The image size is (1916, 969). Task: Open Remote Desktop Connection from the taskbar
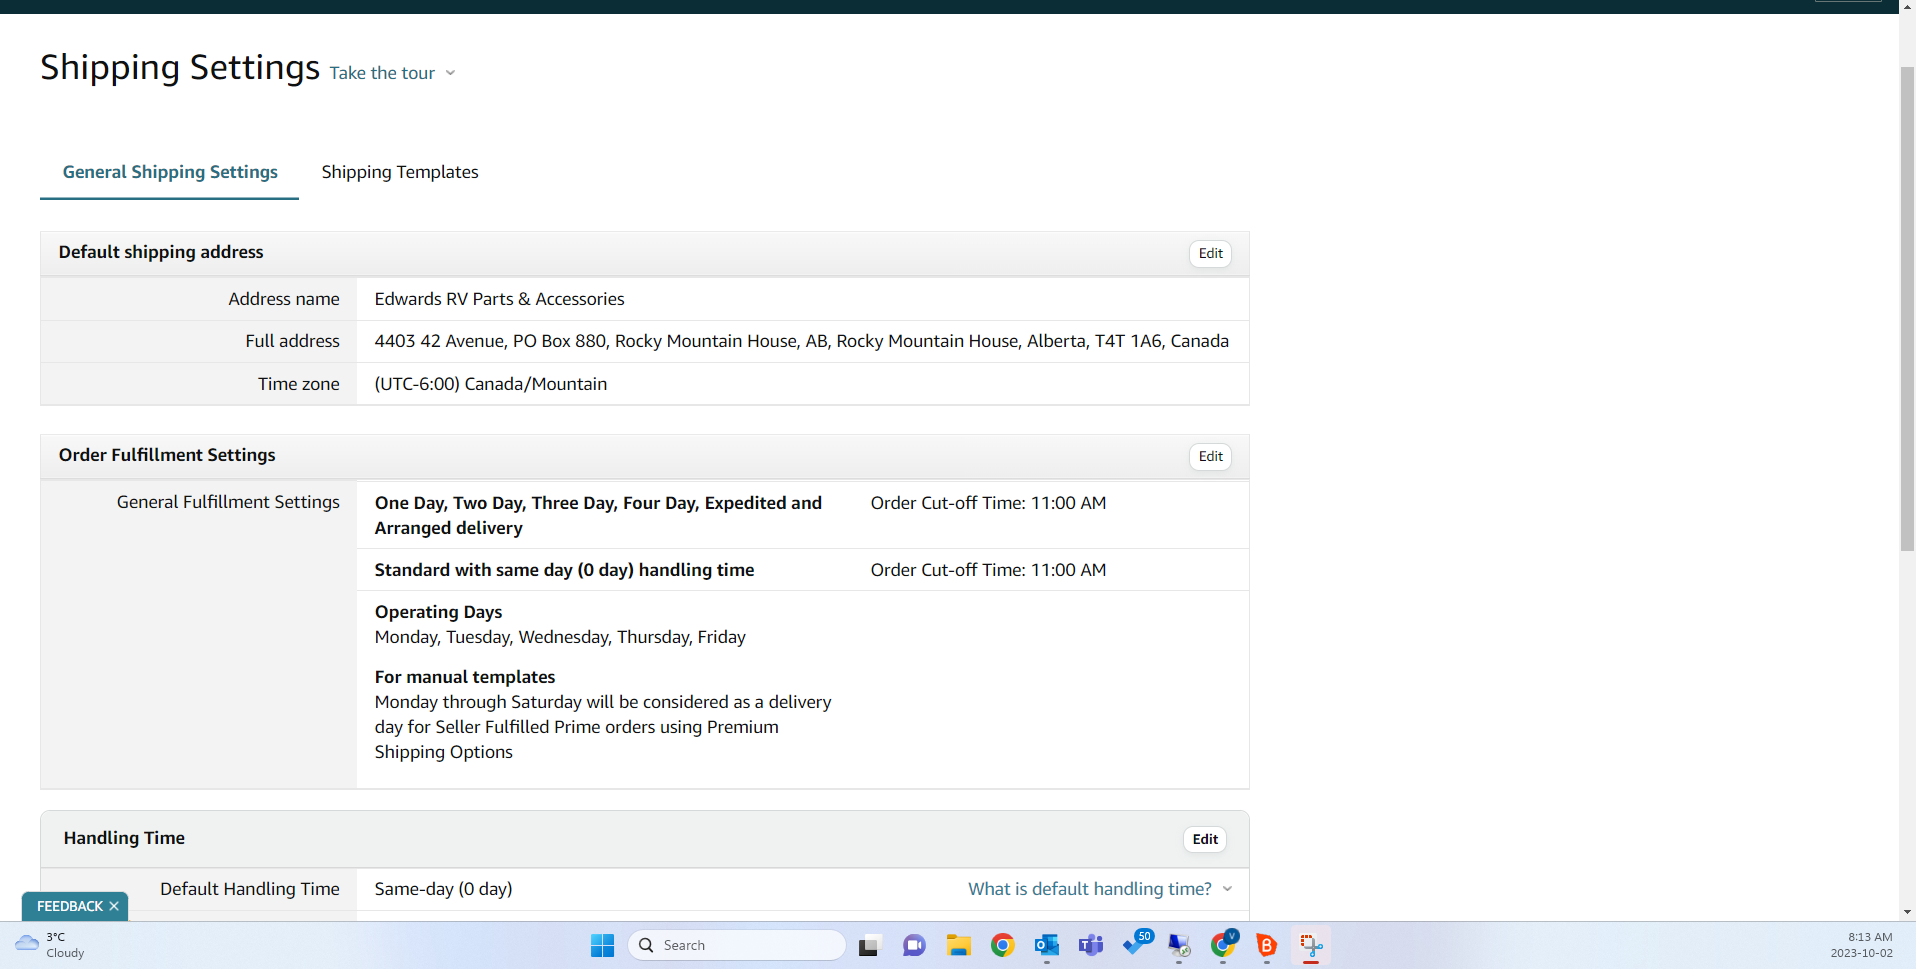click(1179, 945)
